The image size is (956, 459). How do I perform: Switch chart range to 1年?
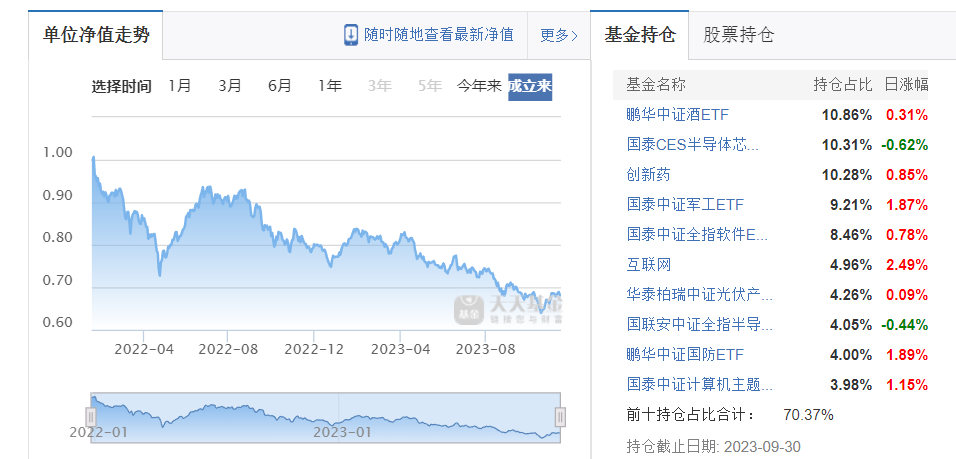(330, 86)
